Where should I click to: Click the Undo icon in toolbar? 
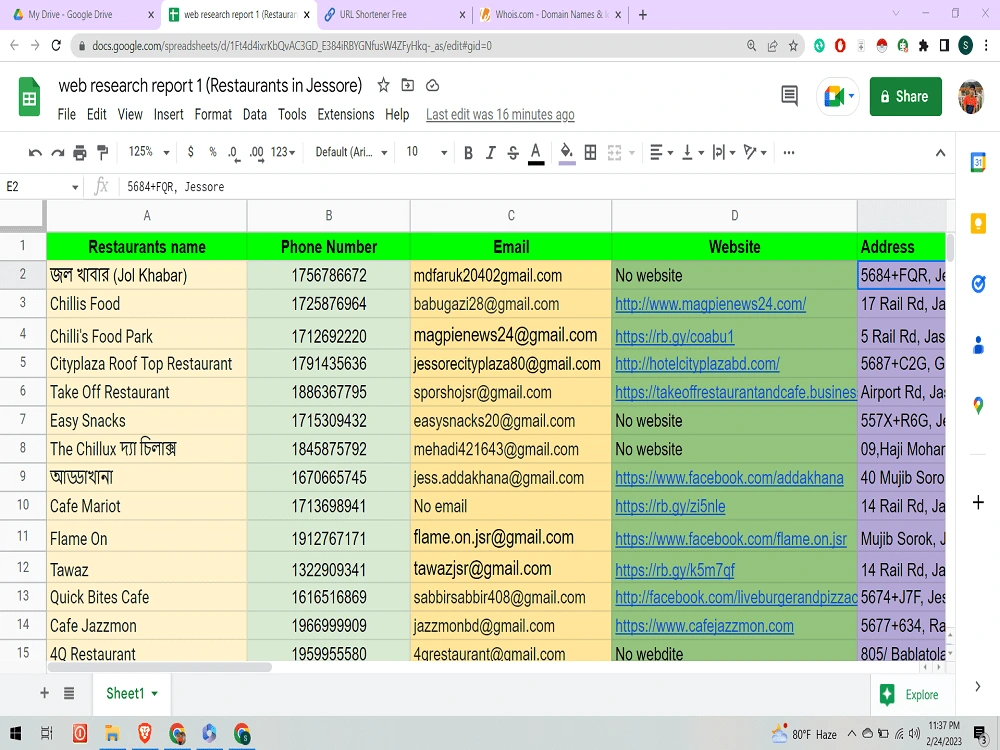(35, 152)
